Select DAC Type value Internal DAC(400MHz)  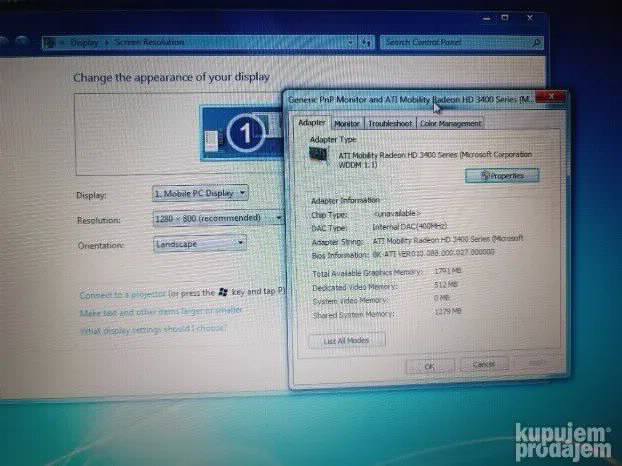[x=410, y=226]
